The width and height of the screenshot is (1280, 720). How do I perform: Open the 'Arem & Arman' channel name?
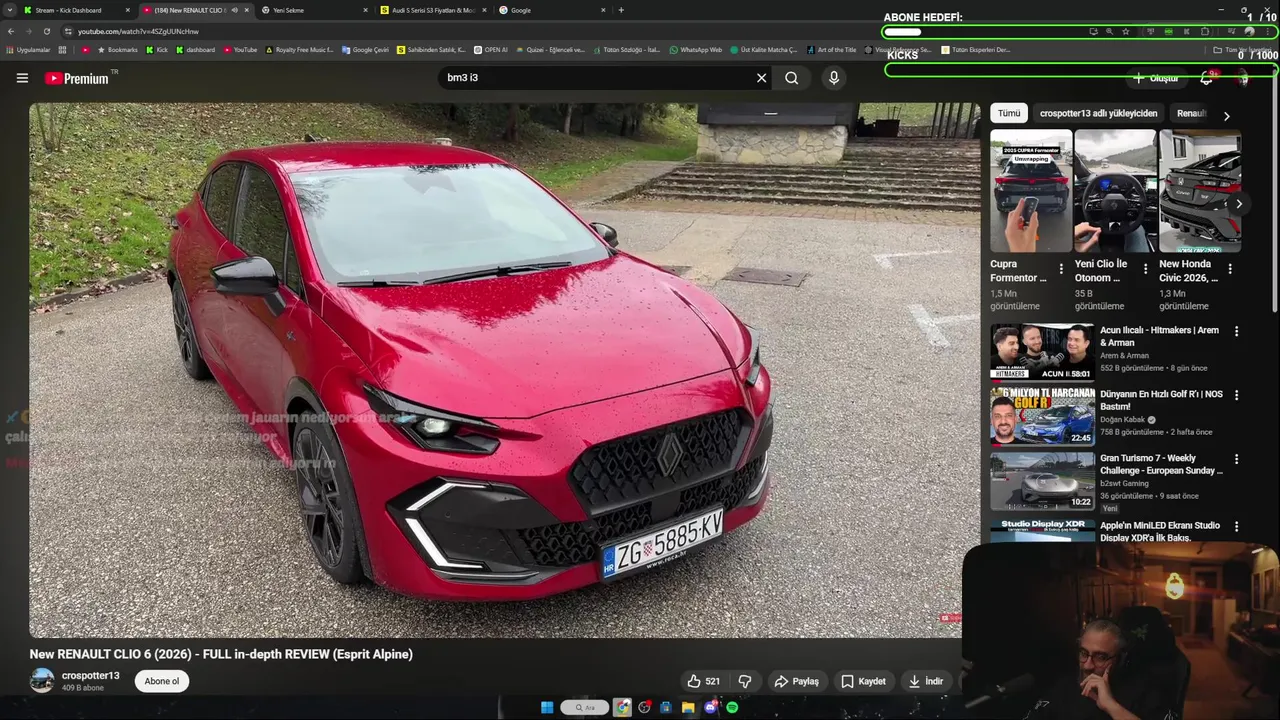[x=1124, y=355]
